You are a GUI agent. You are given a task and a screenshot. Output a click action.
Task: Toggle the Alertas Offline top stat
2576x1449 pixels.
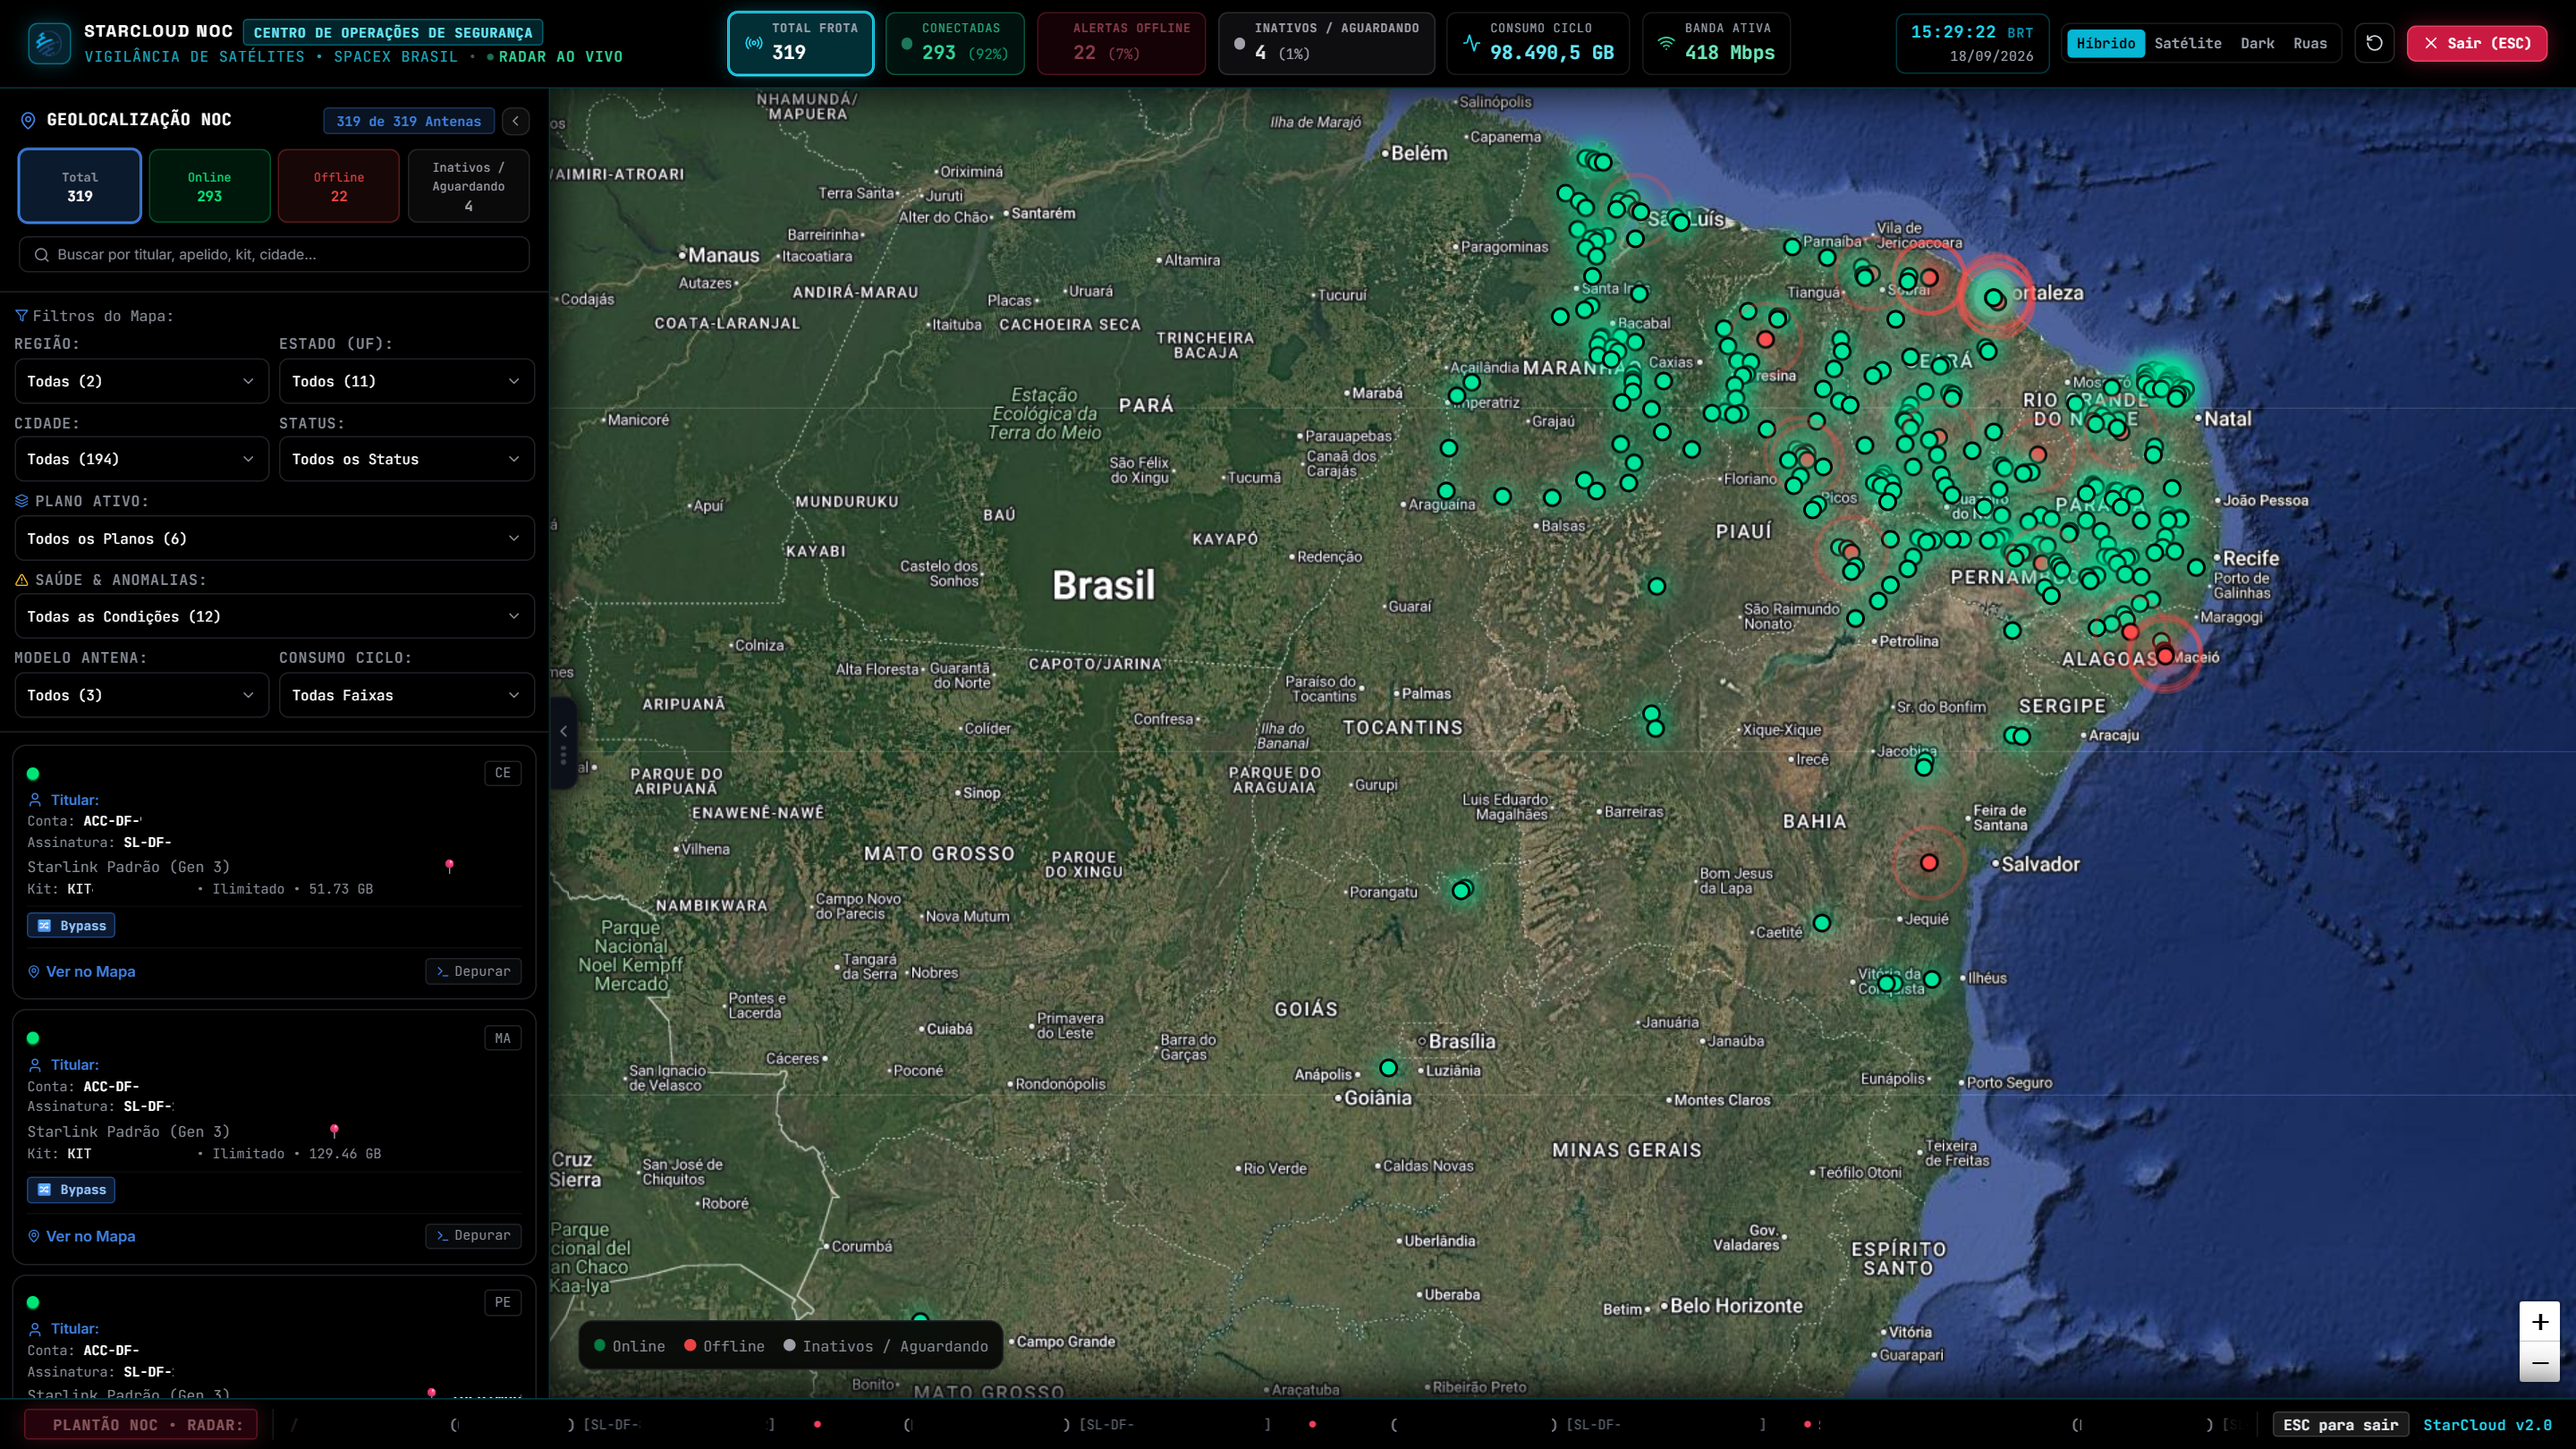(x=1121, y=43)
